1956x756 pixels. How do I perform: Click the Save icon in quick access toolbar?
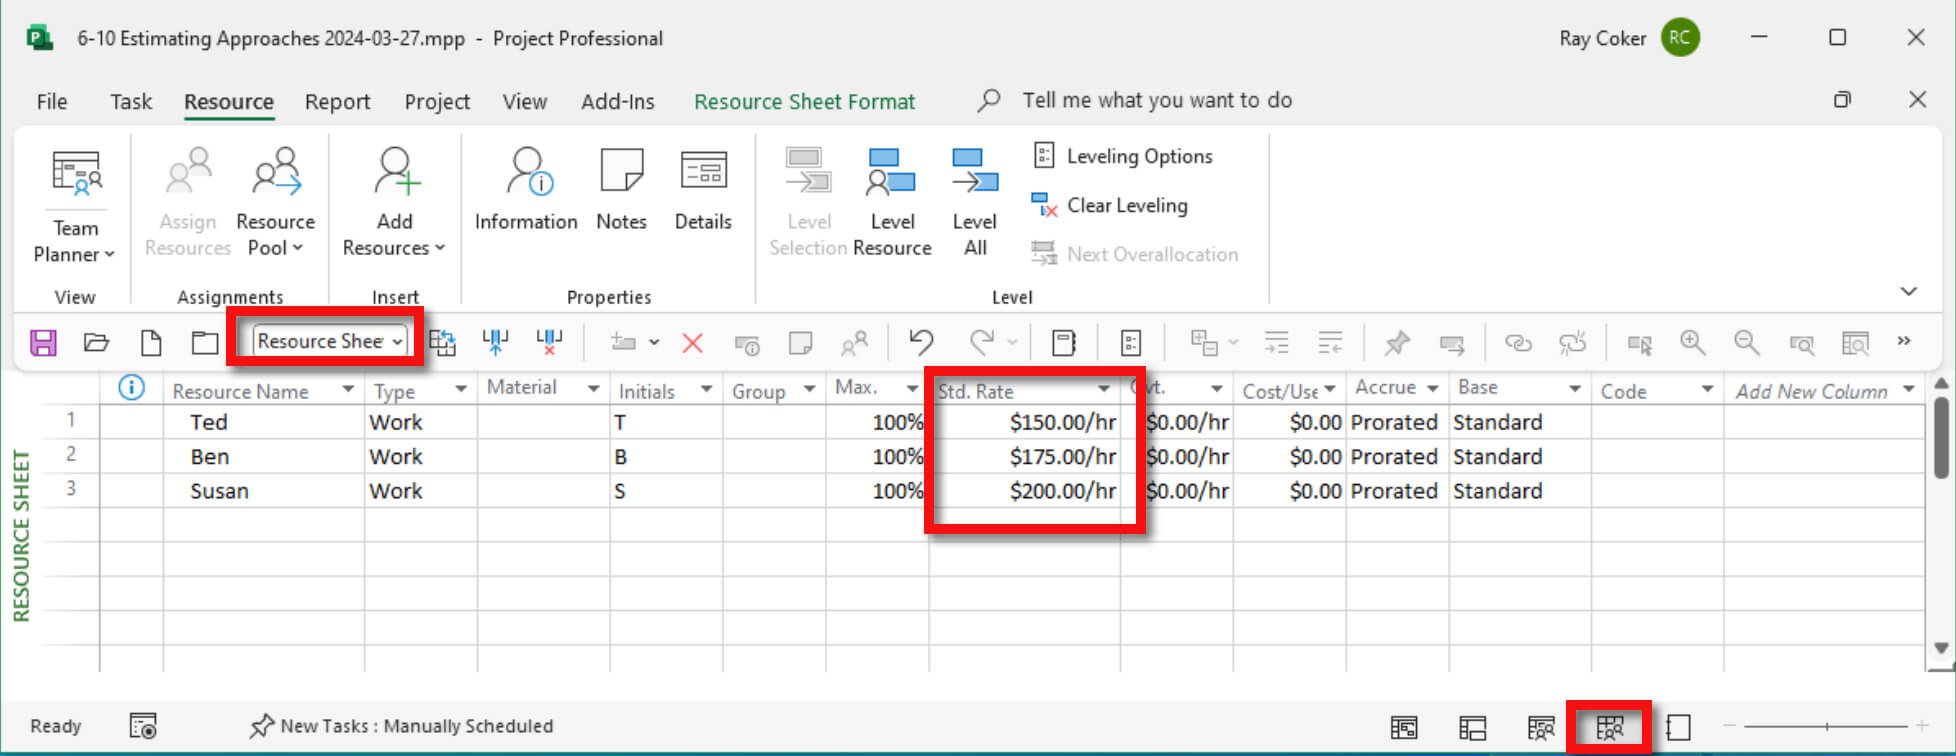pyautogui.click(x=43, y=343)
